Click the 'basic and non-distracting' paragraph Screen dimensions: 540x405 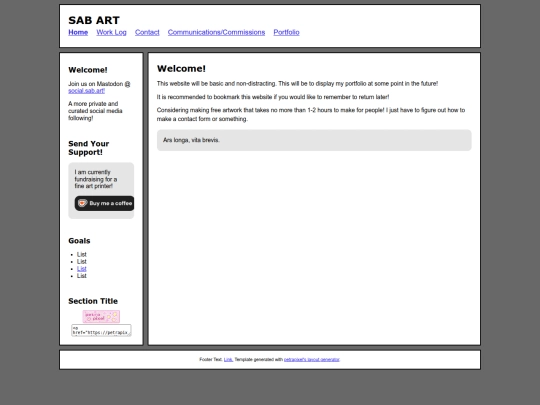click(297, 84)
